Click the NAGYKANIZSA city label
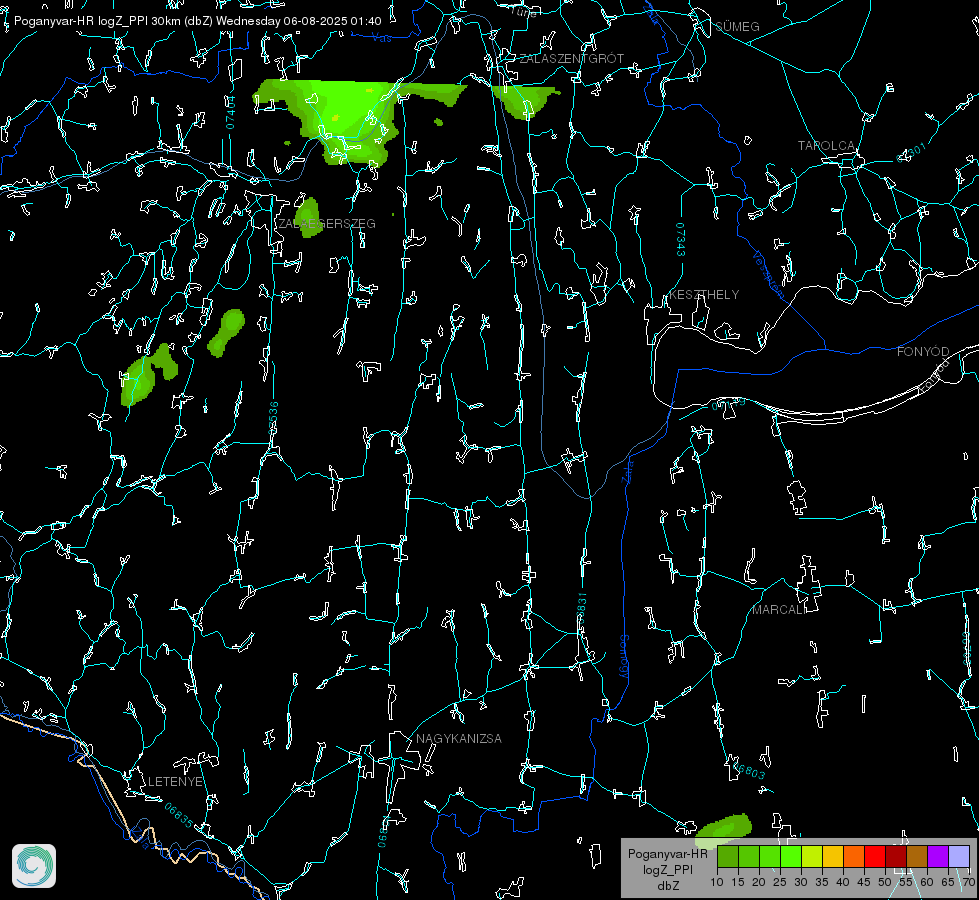 coord(459,739)
